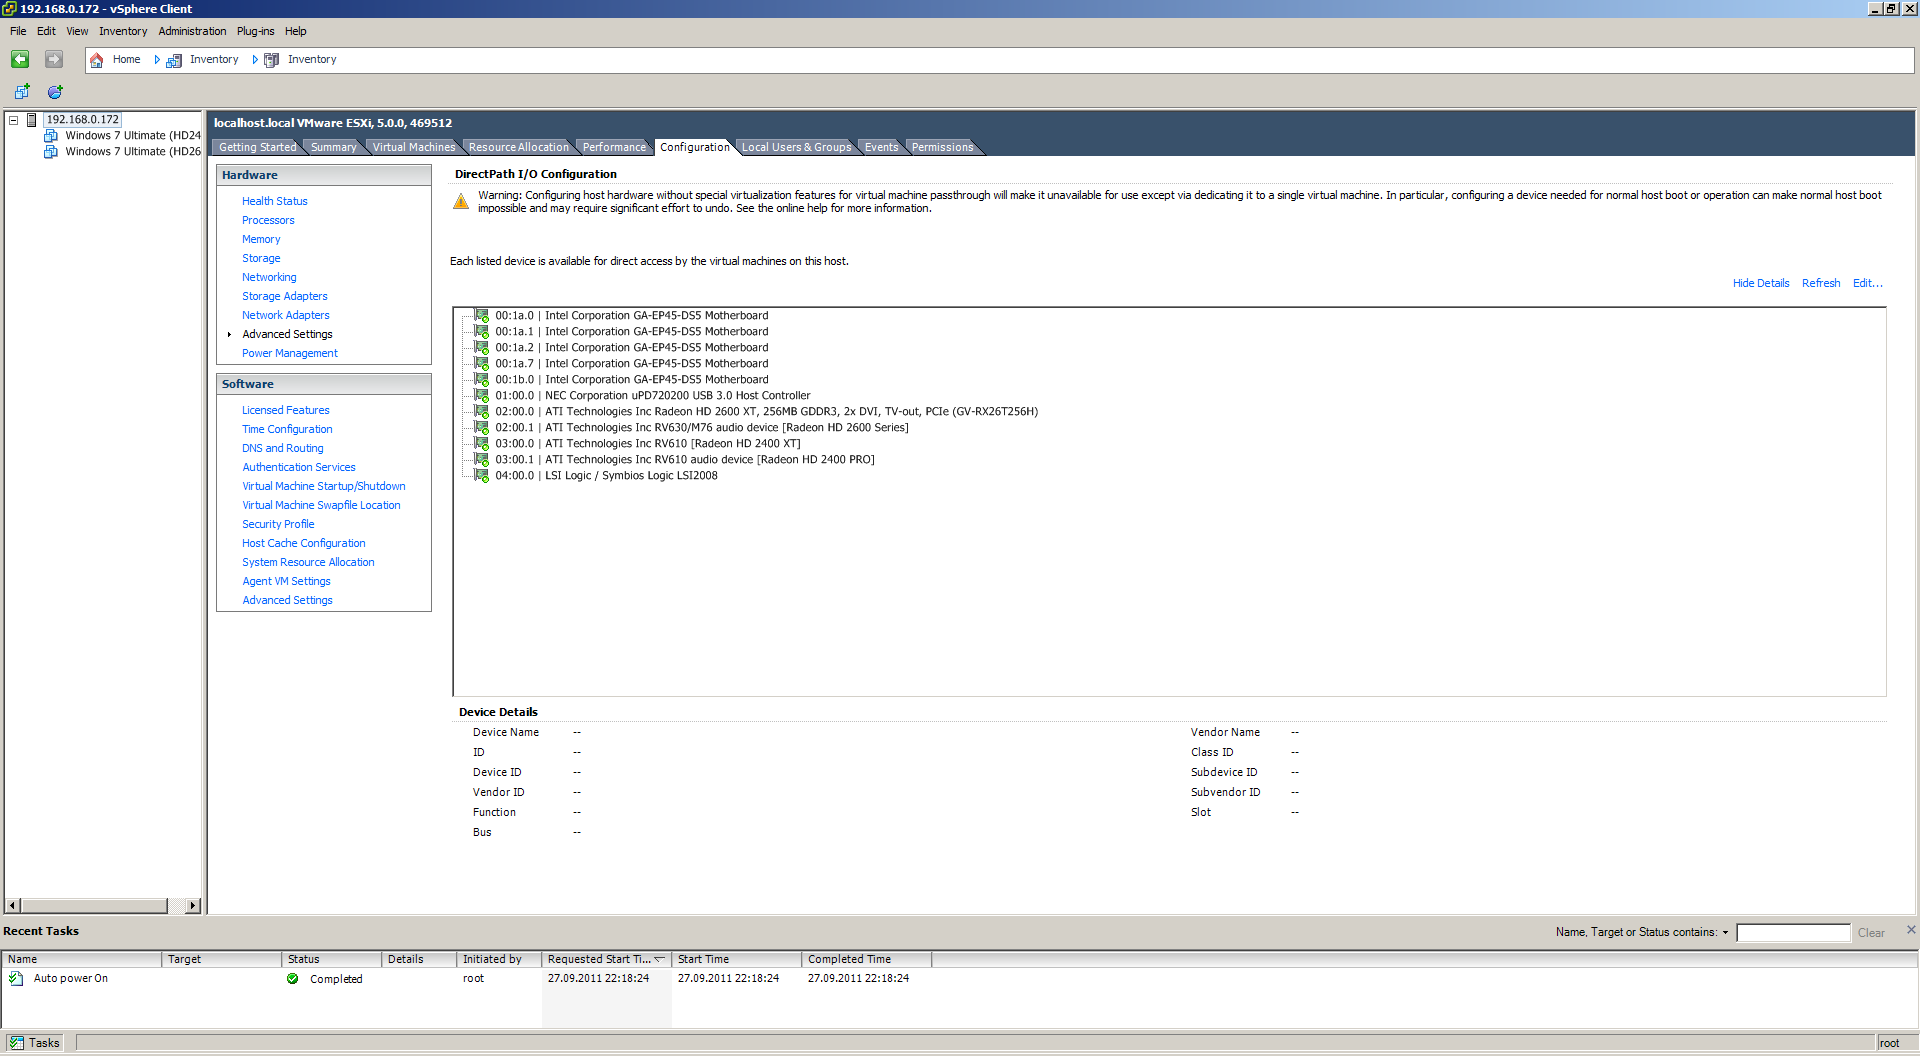Viewport: 1920px width, 1056px height.
Task: Click the arrow after Home in breadcrumb
Action: 157,60
